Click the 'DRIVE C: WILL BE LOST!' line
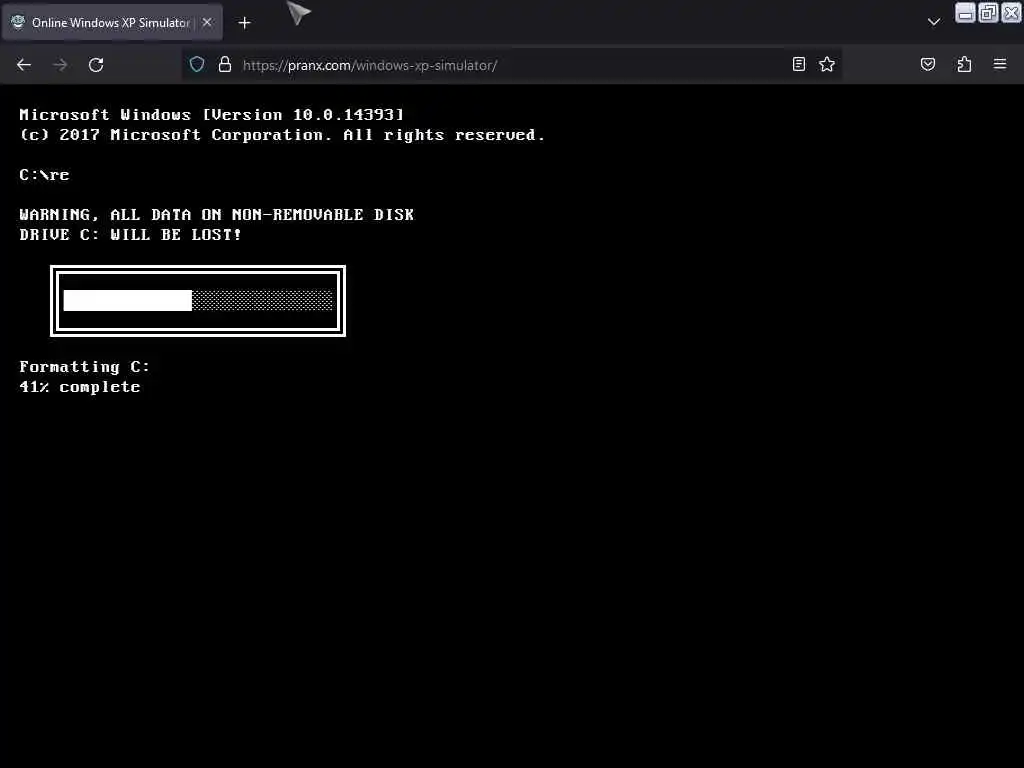 coord(130,234)
